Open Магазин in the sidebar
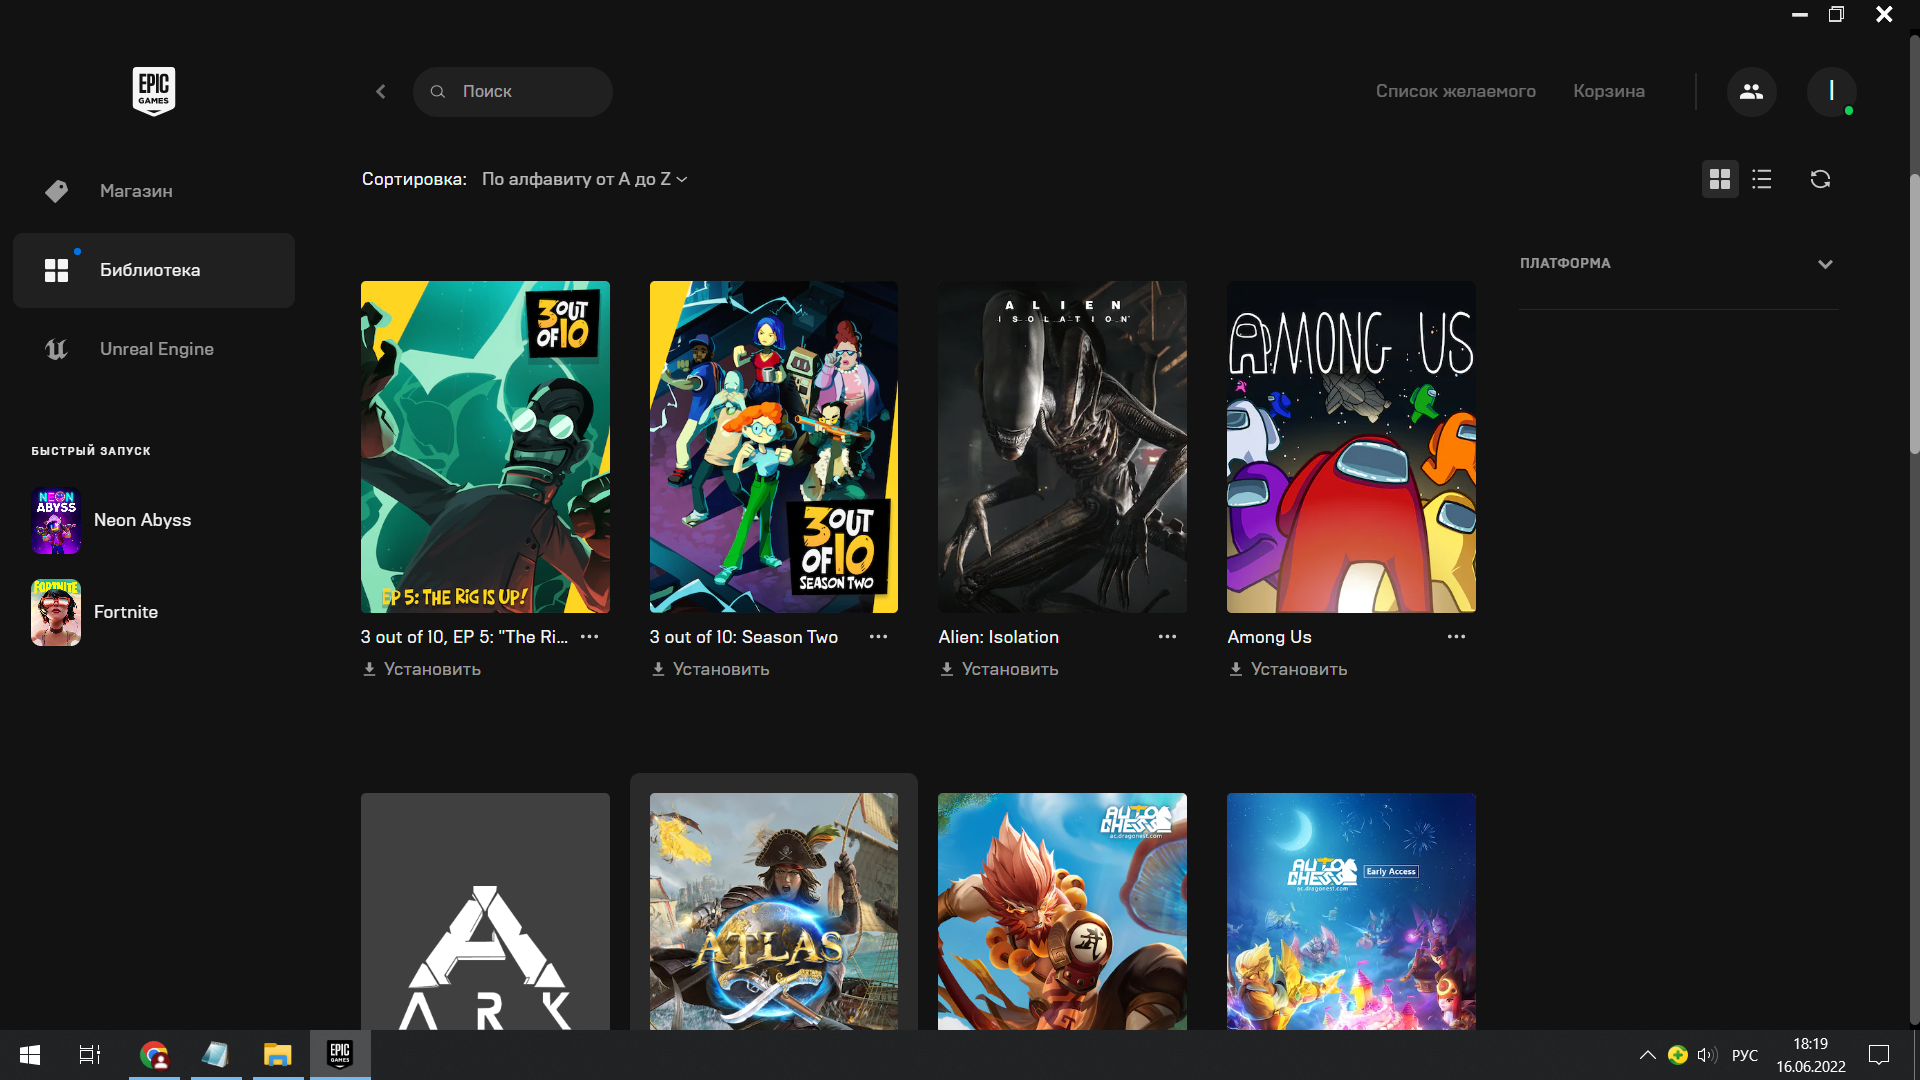 tap(154, 191)
